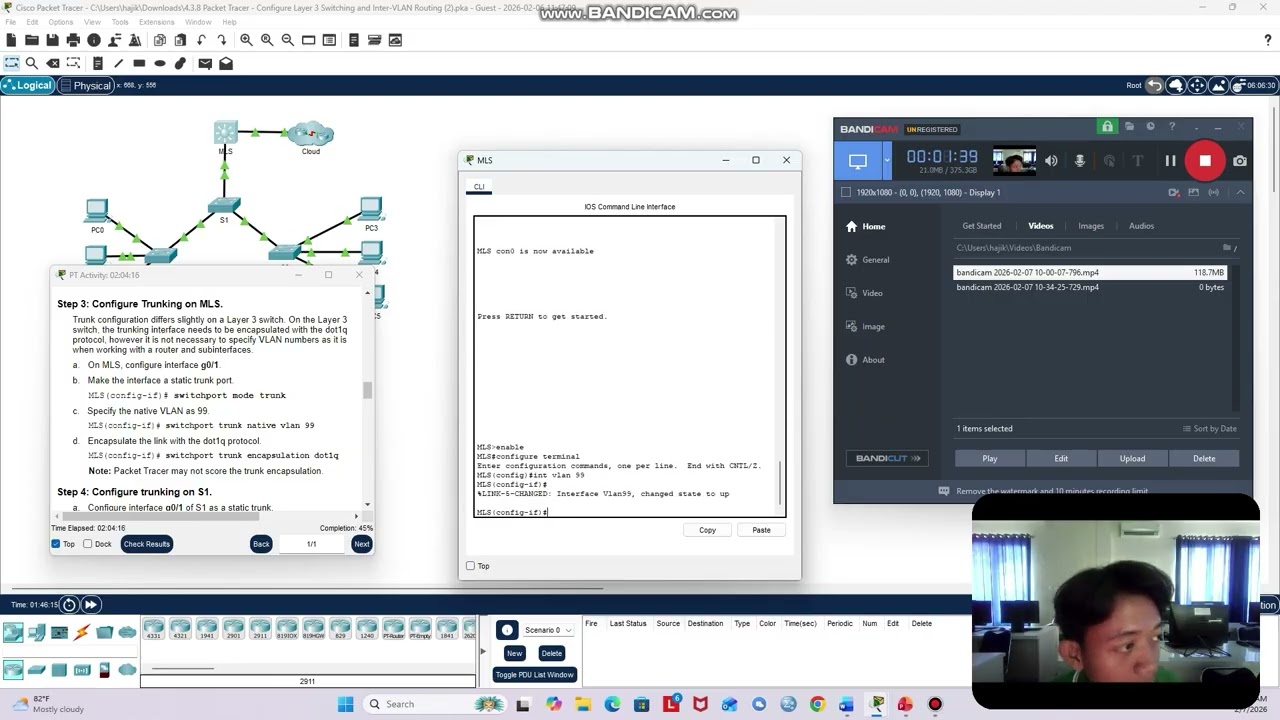The height and width of the screenshot is (720, 1280).
Task: Zoom in on the topology workspace
Action: click(x=246, y=40)
